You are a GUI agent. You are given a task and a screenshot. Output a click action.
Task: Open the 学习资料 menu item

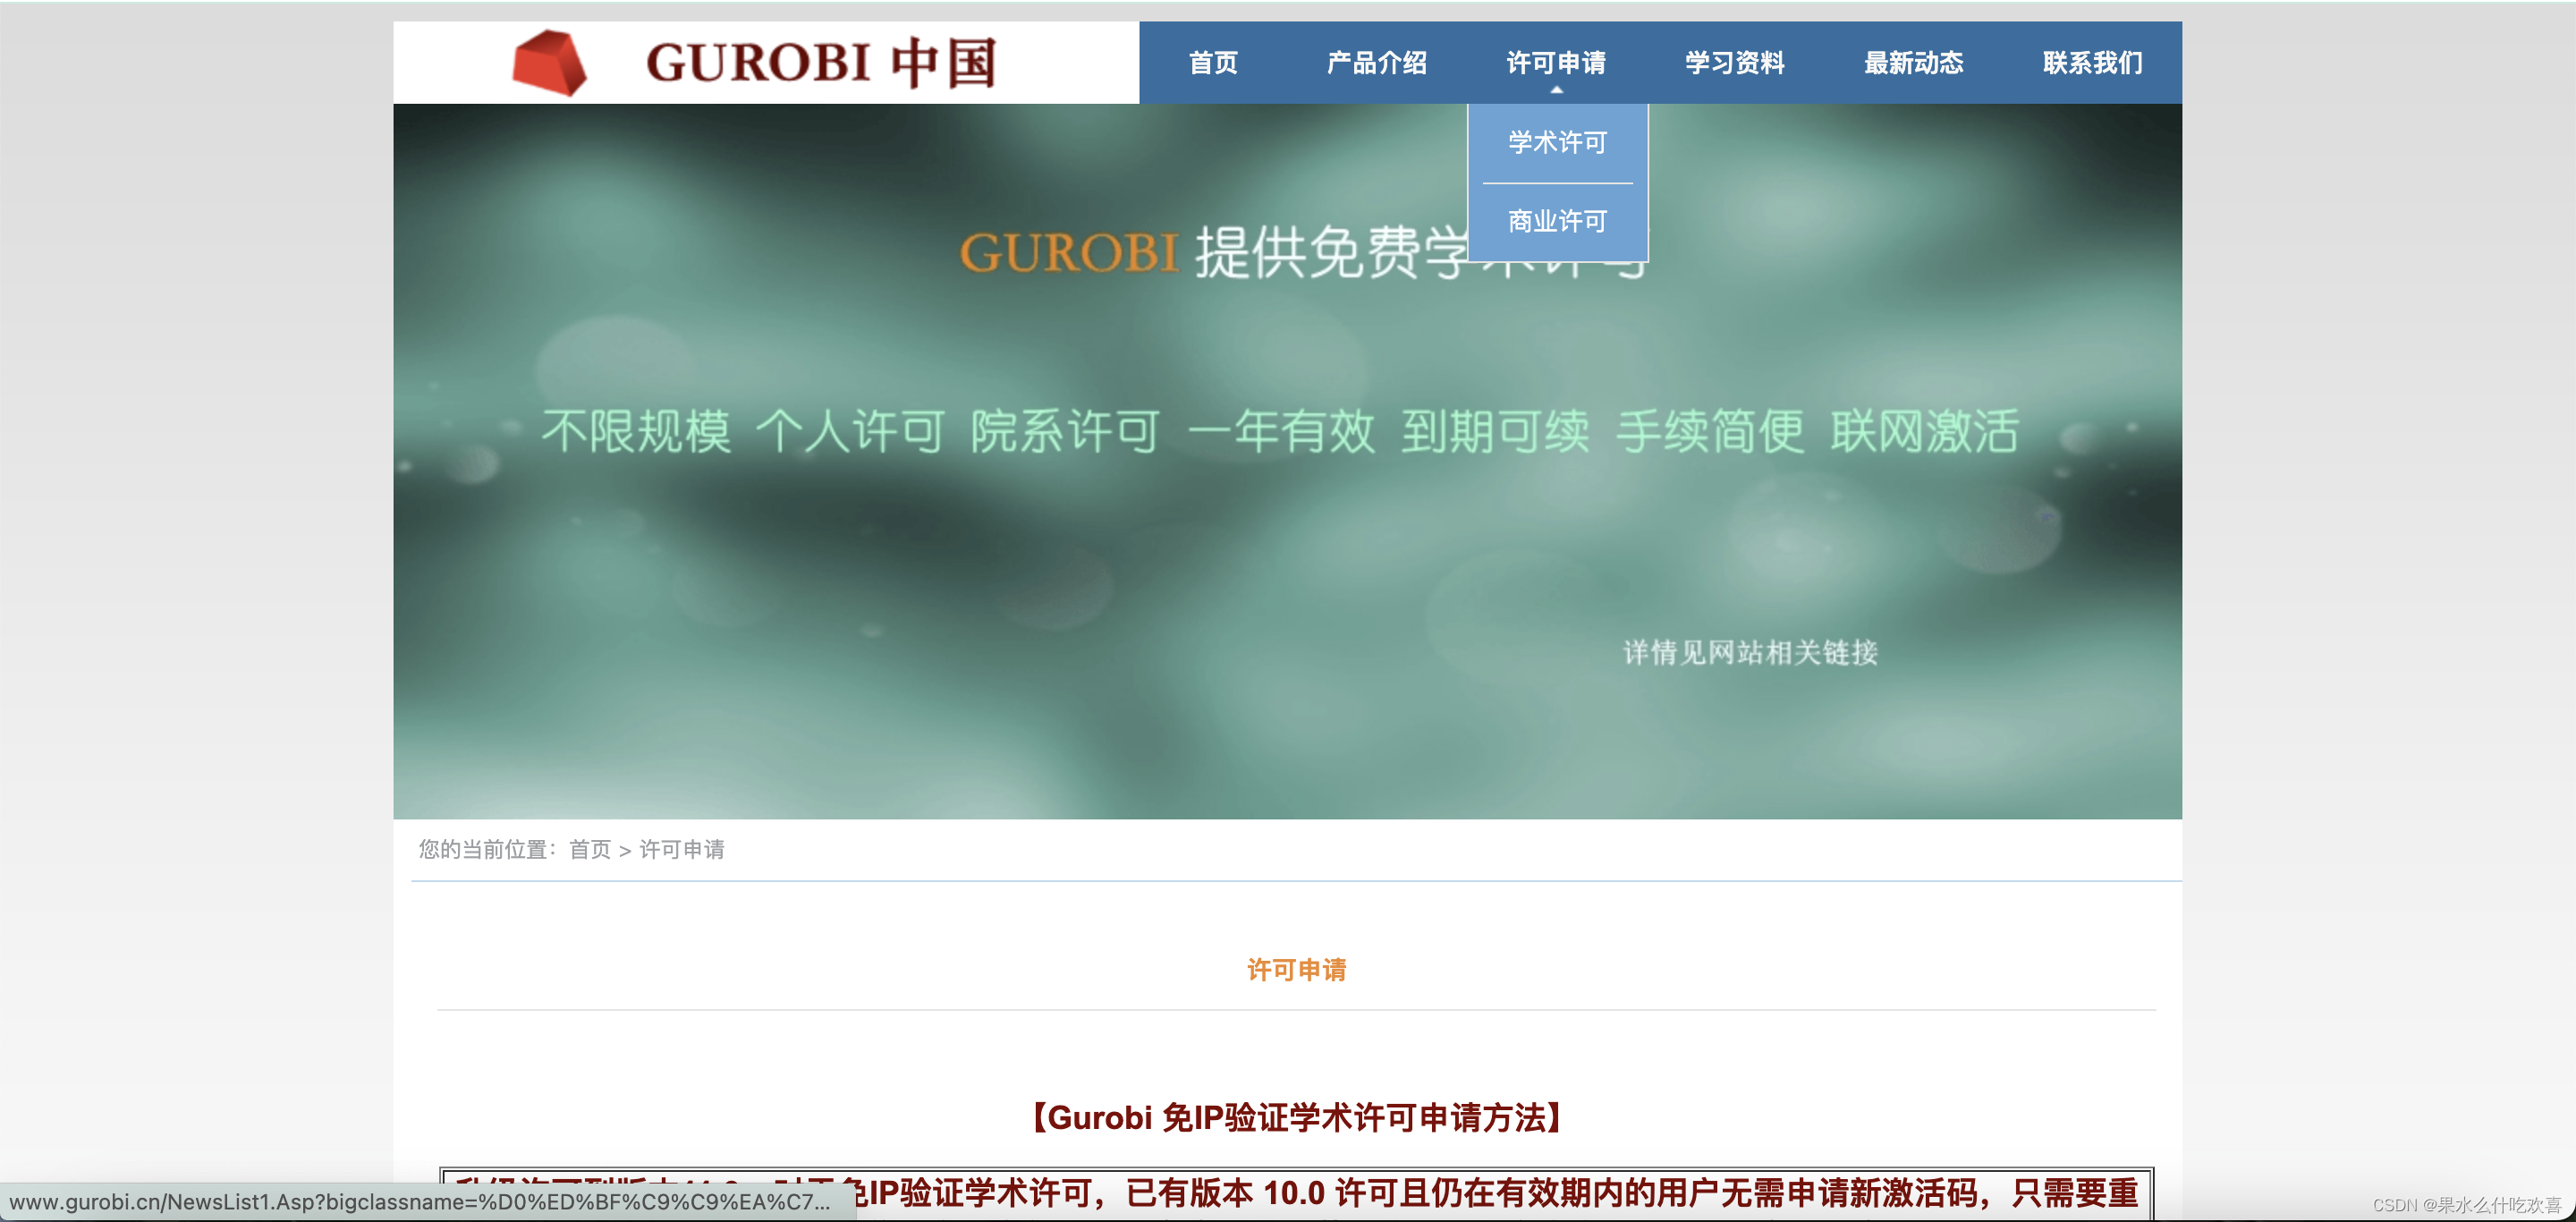pyautogui.click(x=1735, y=62)
